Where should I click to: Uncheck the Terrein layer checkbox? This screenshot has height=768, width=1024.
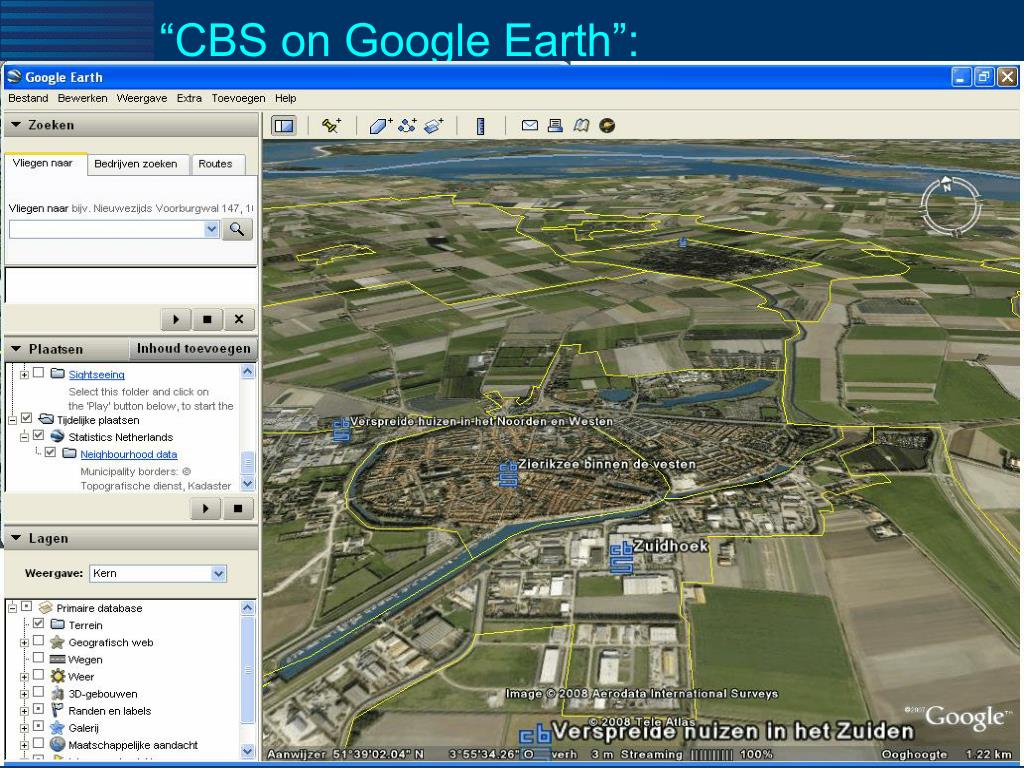[39, 624]
